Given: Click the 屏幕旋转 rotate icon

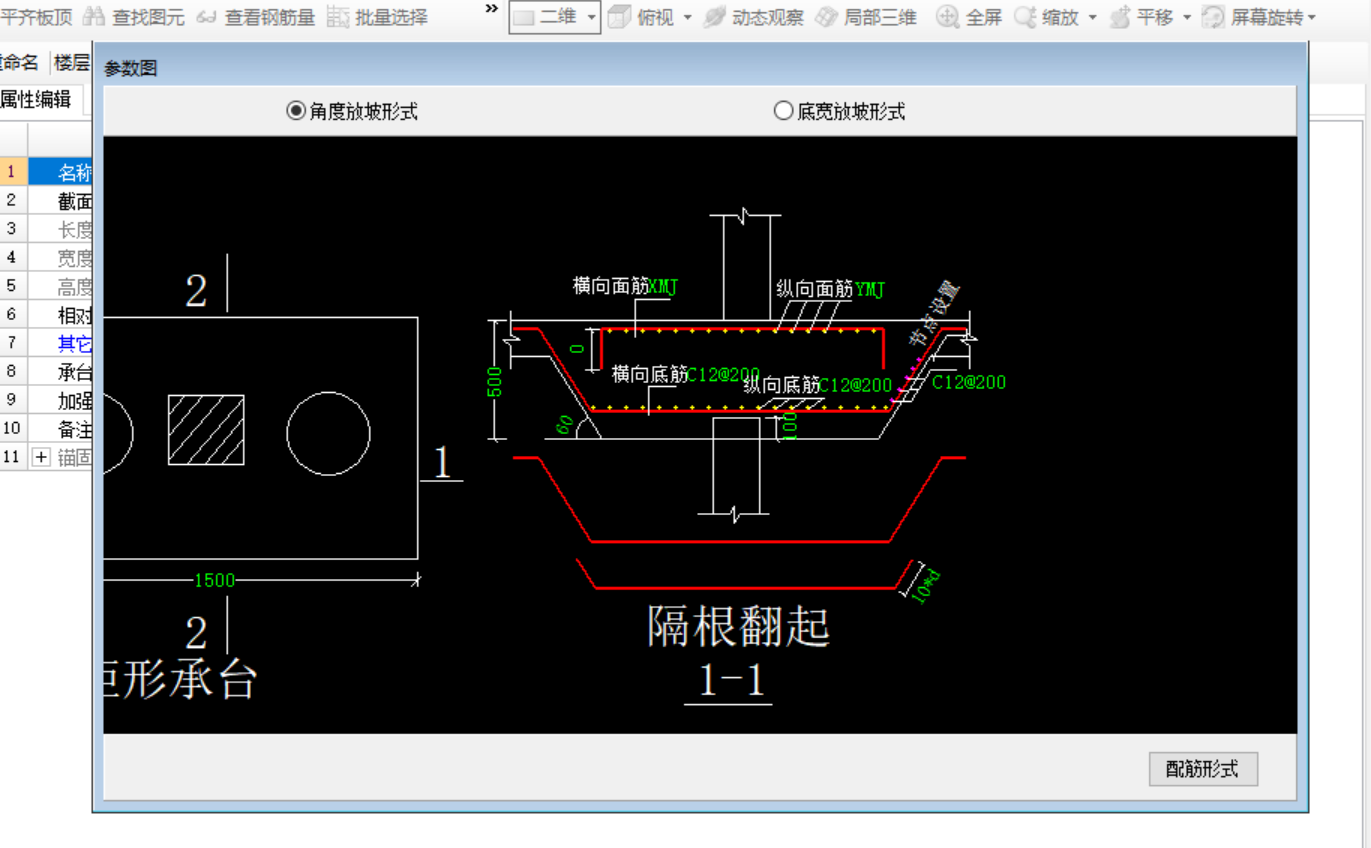Looking at the screenshot, I should point(1212,17).
